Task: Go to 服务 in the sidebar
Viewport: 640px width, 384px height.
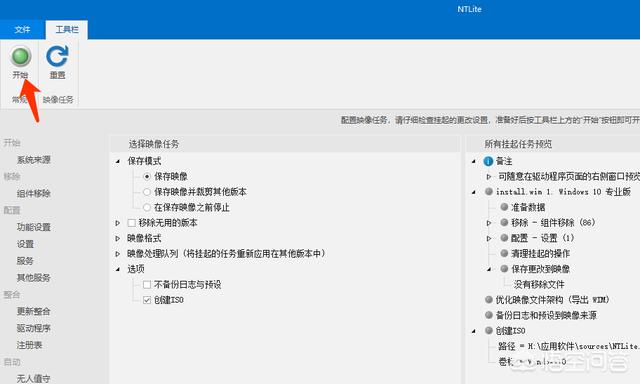Action: (25, 261)
